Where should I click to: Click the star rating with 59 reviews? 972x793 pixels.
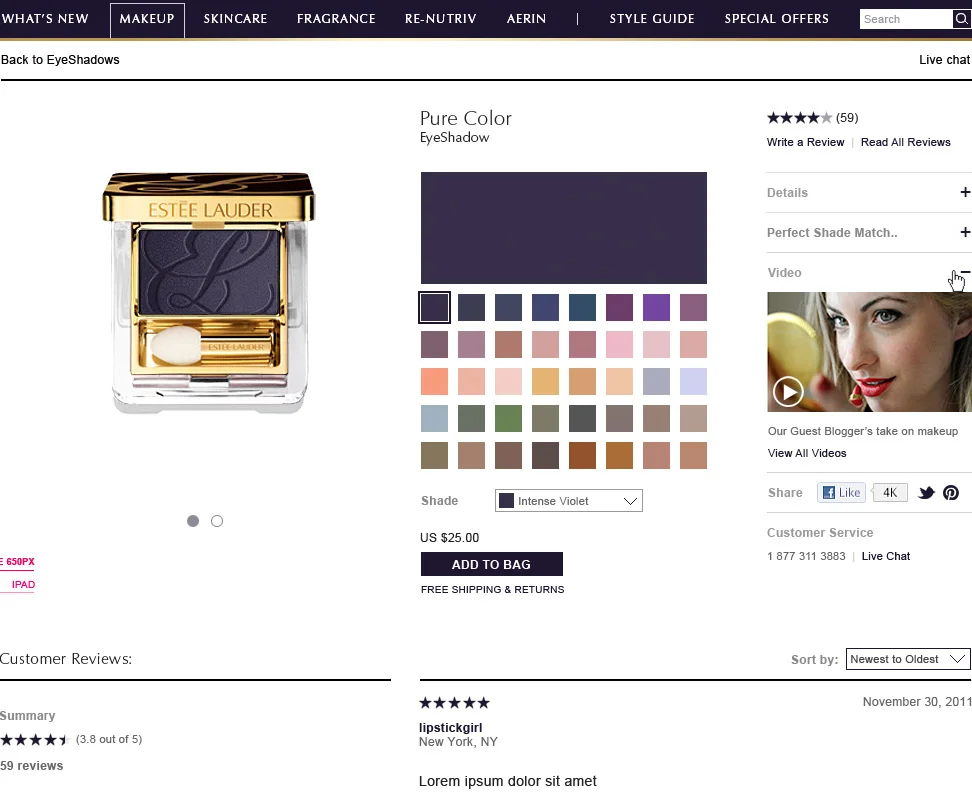pos(813,118)
